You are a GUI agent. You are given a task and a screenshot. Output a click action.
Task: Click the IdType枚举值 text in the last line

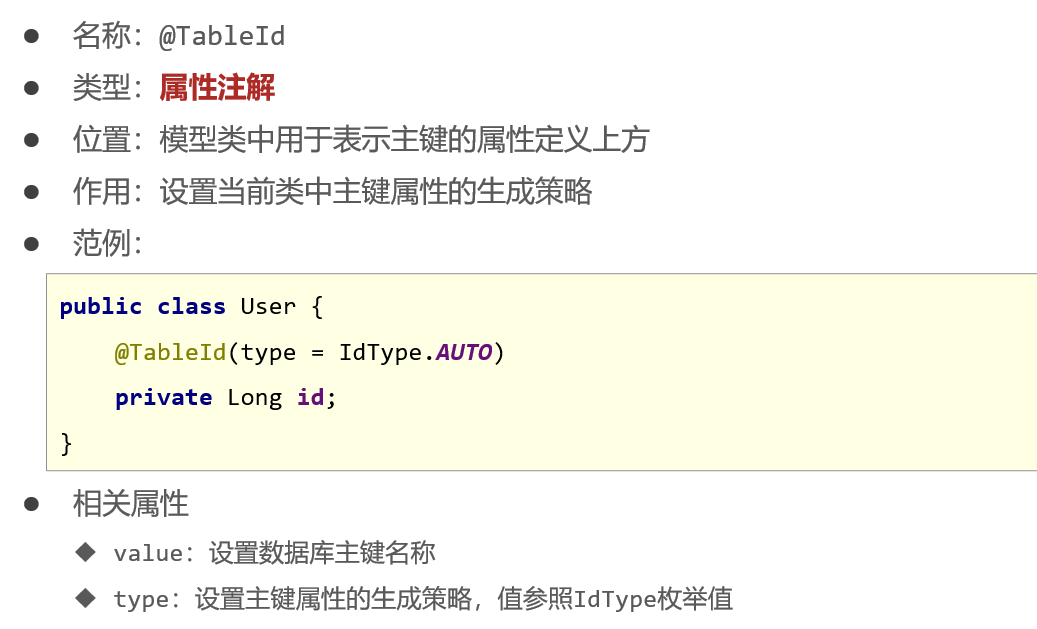pos(653,599)
